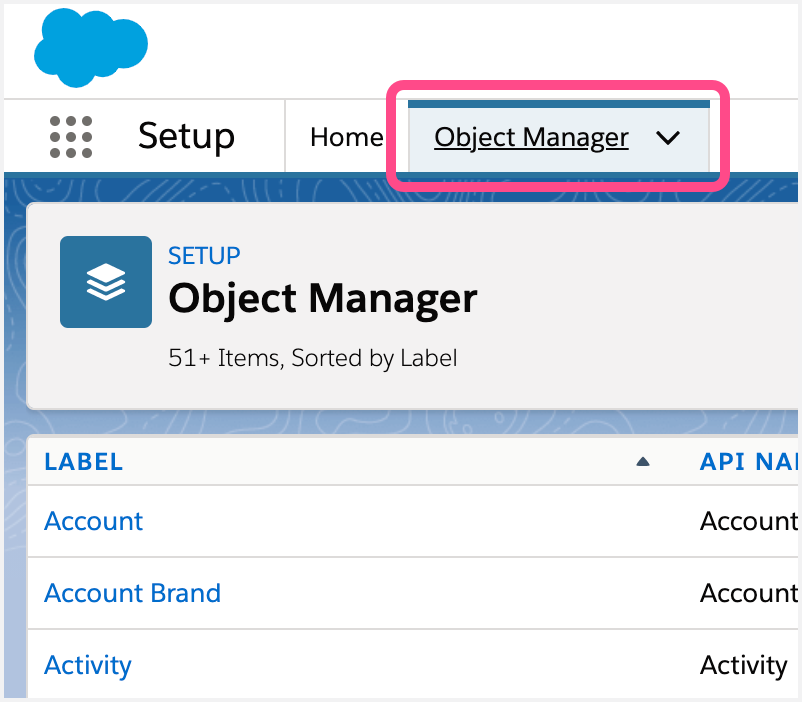Click the Setup app name label
The image size is (802, 702).
coord(186,136)
